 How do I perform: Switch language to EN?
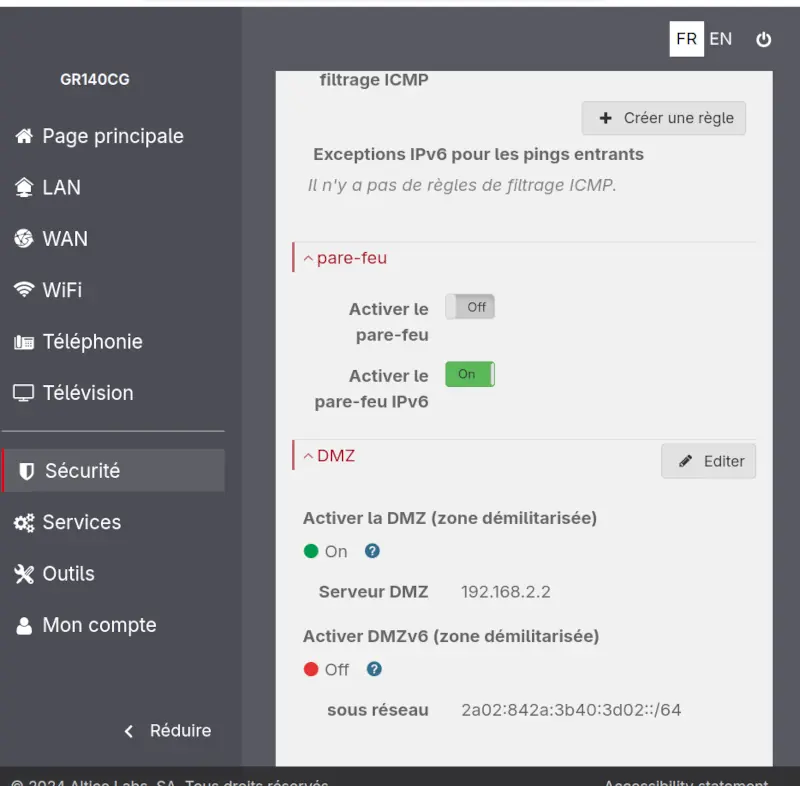coord(720,39)
